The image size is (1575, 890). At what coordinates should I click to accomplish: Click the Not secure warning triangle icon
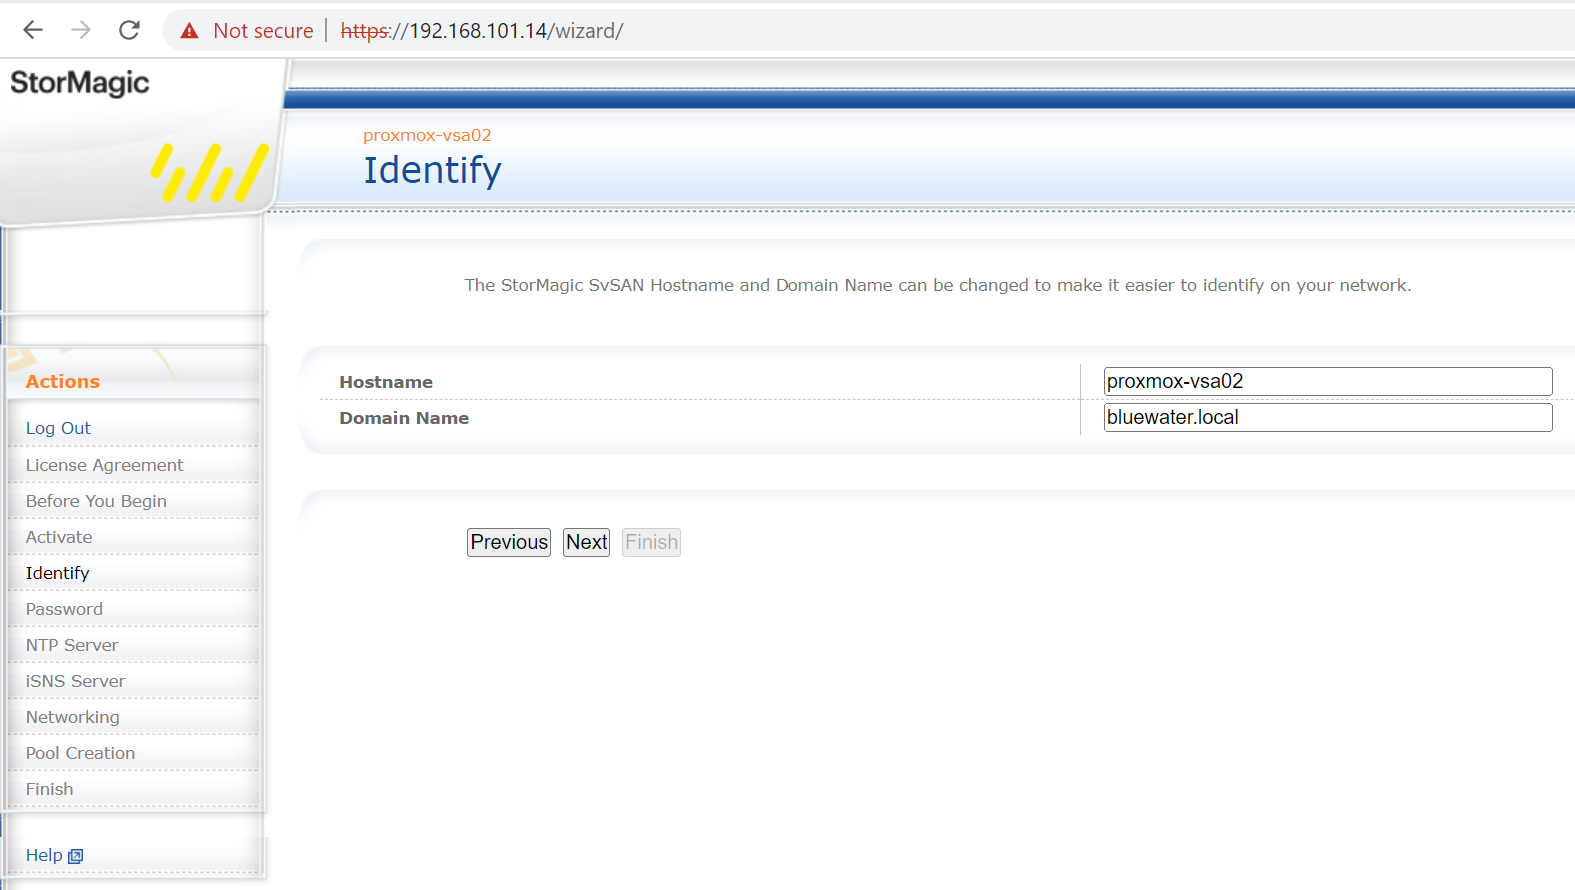click(x=189, y=31)
